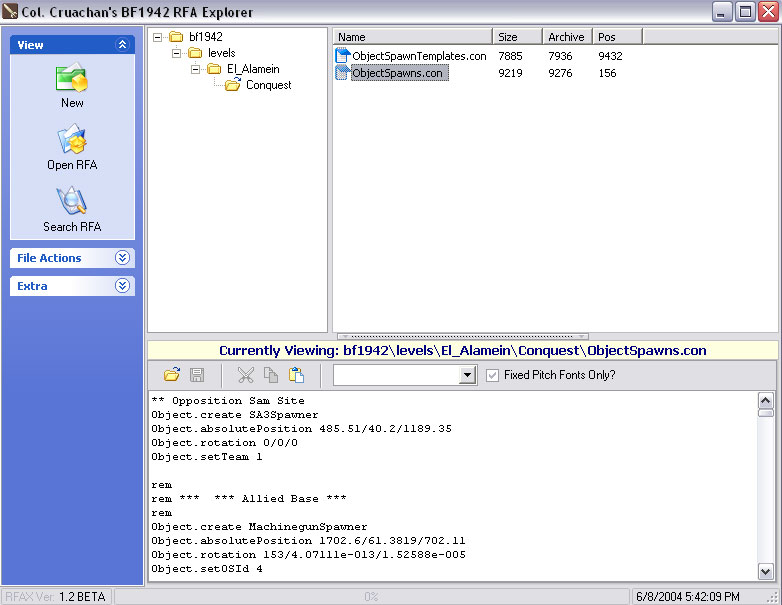Click the cut scissors icon
The height and width of the screenshot is (605, 782).
pos(245,375)
